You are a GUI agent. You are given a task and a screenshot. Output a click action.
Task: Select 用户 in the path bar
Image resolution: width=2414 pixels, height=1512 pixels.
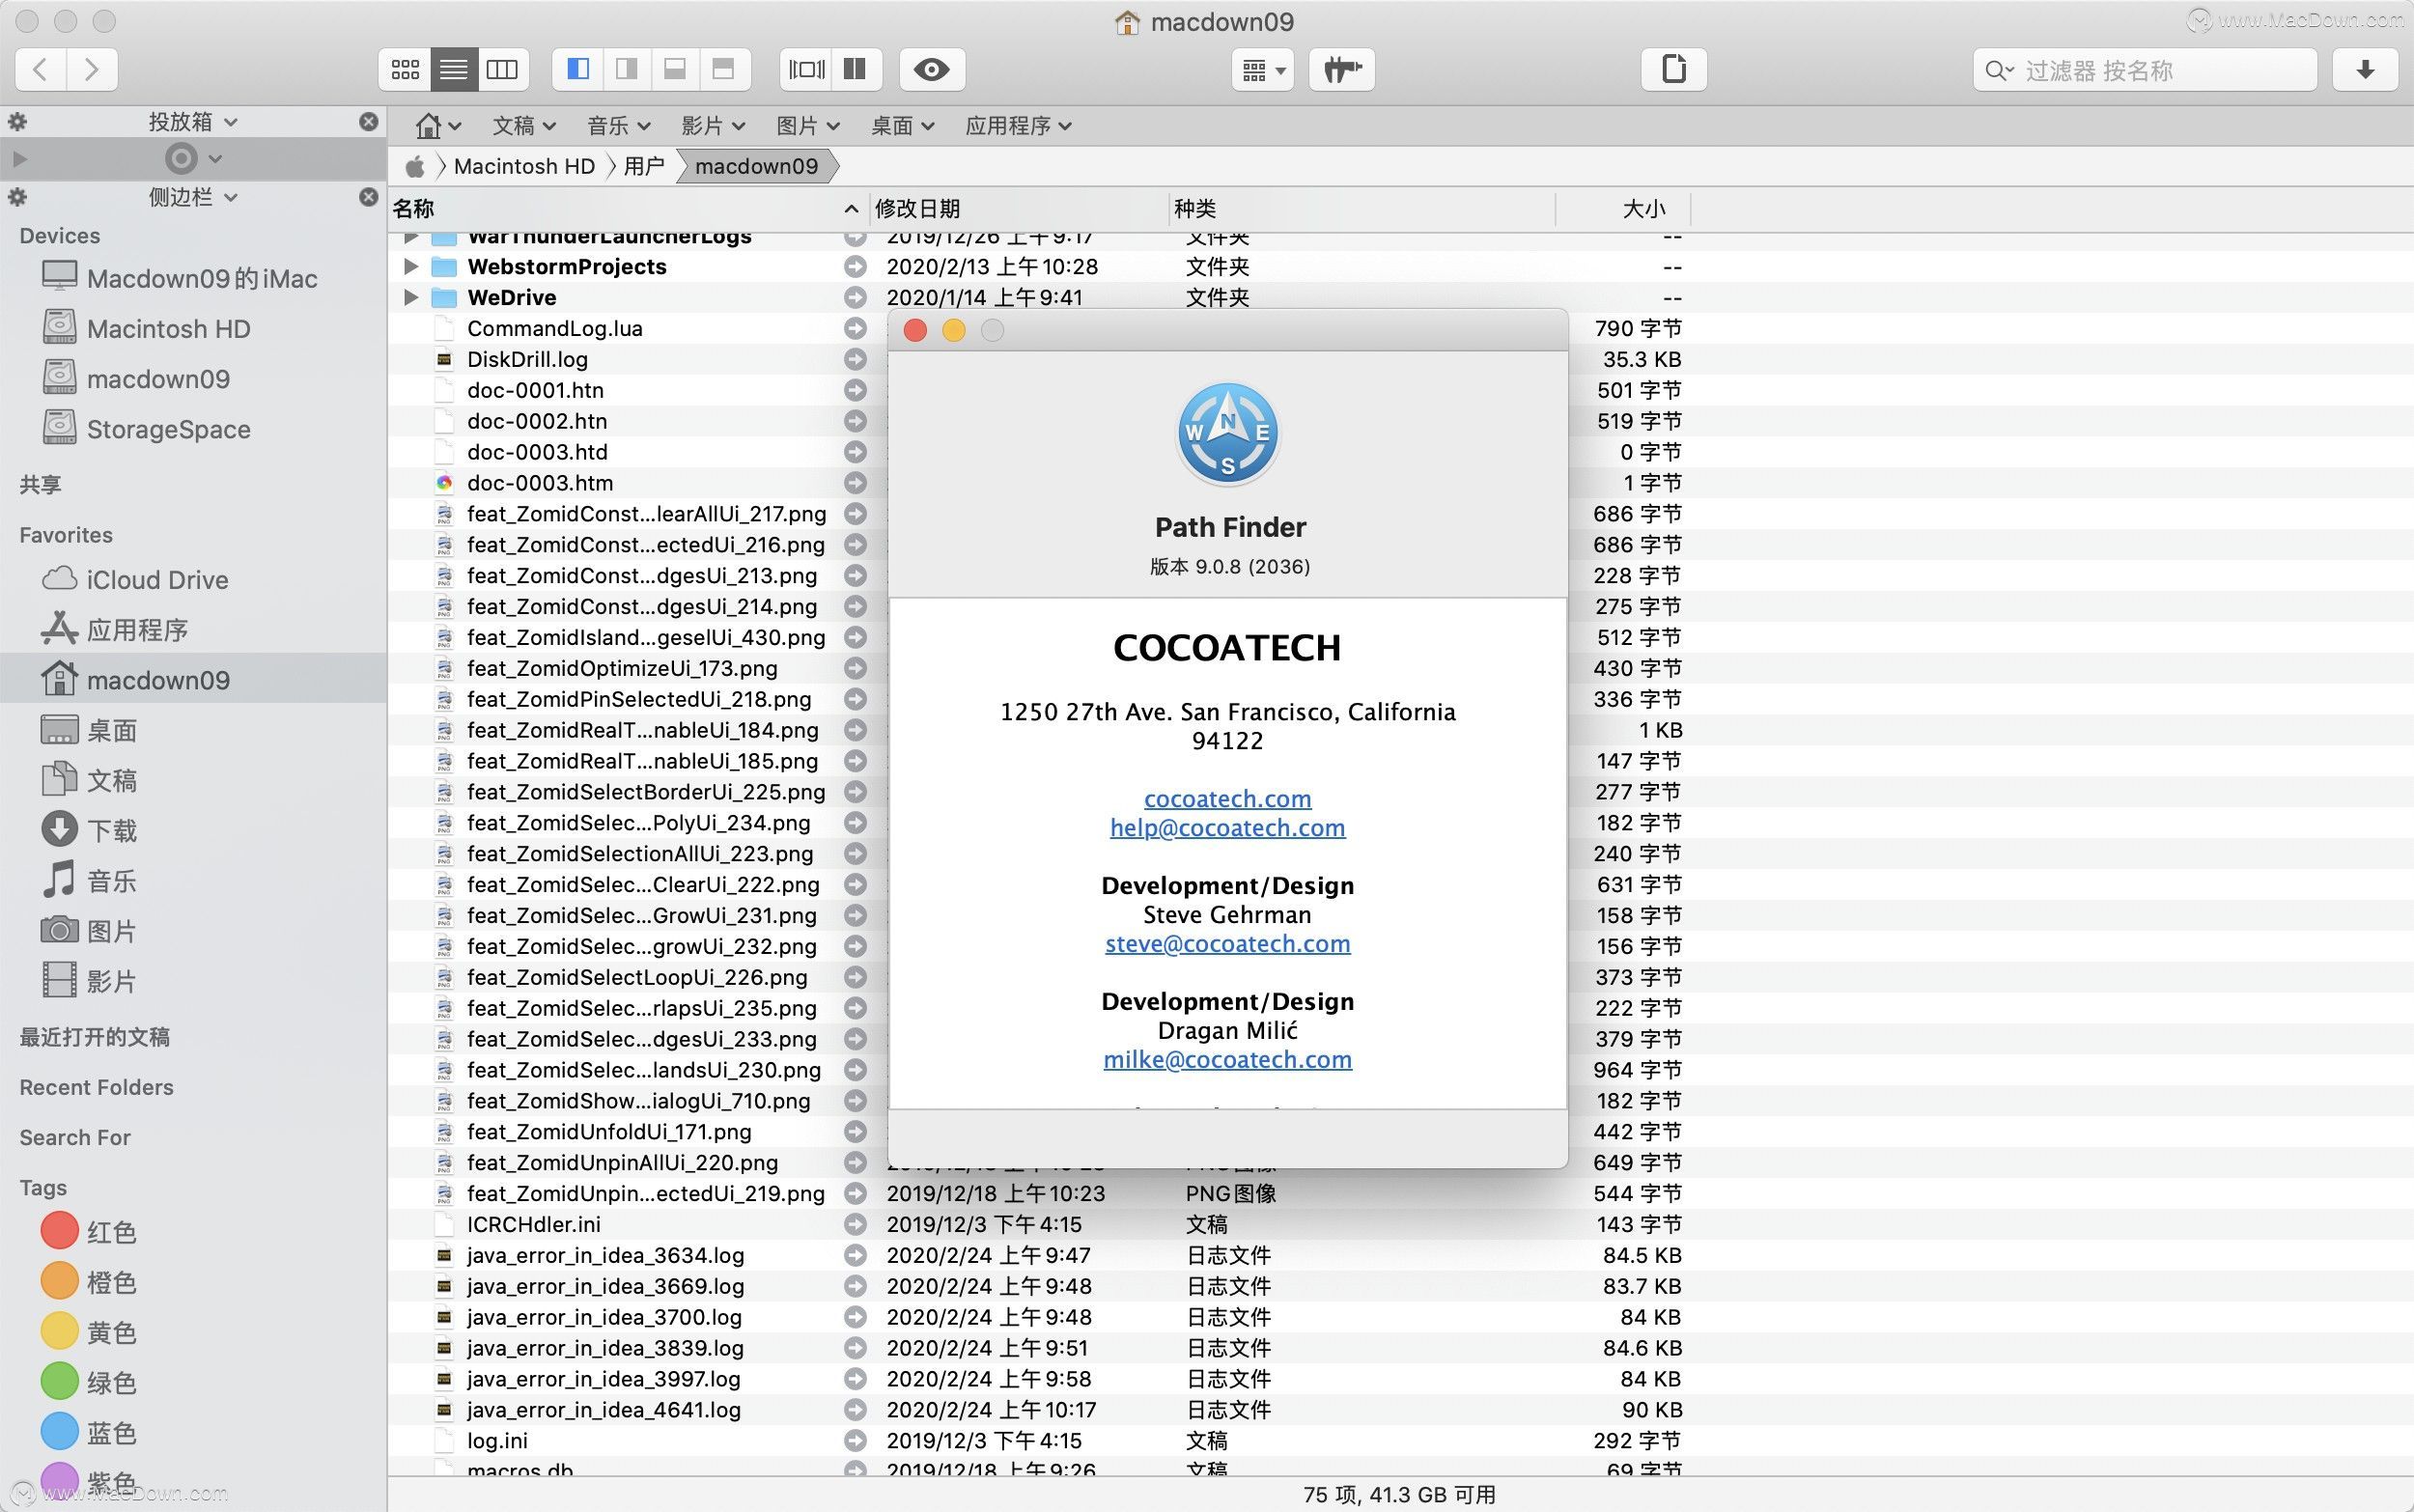pyautogui.click(x=644, y=166)
